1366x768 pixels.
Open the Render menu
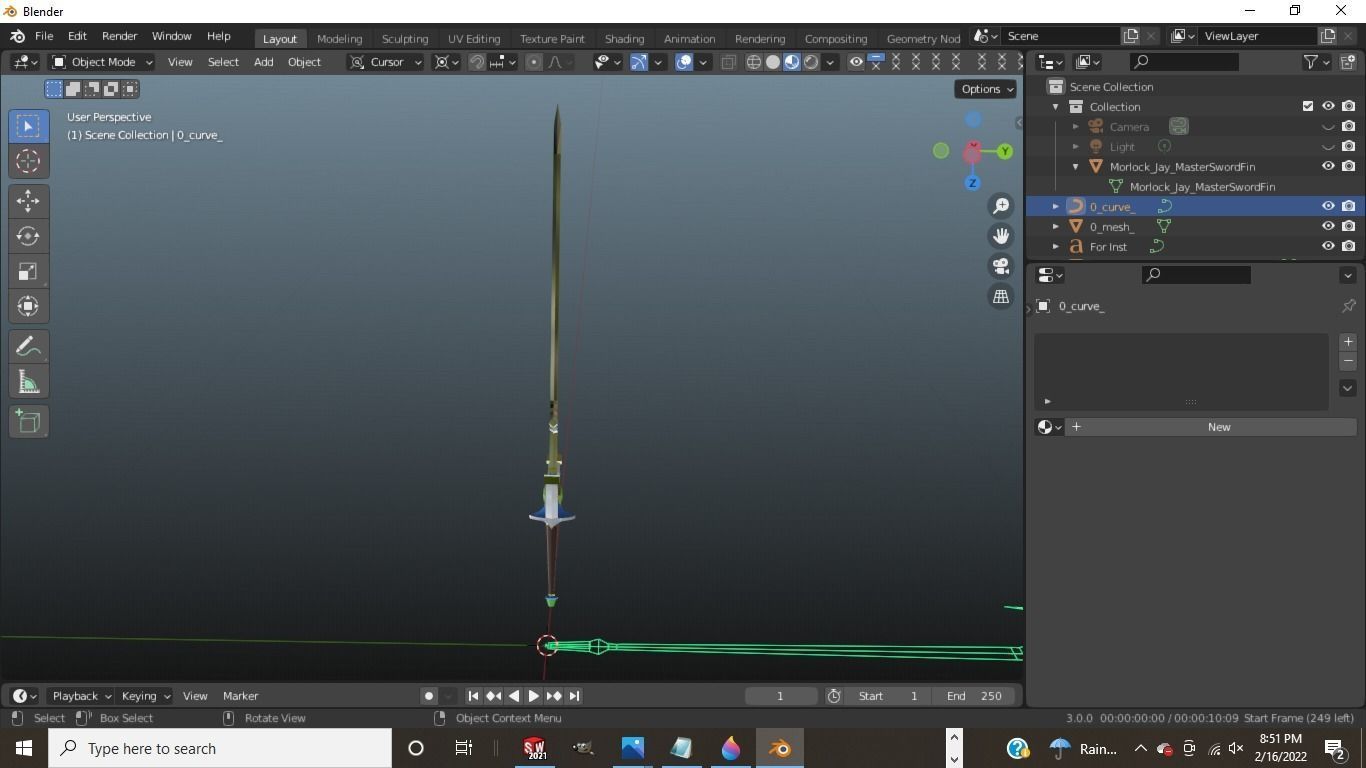119,36
